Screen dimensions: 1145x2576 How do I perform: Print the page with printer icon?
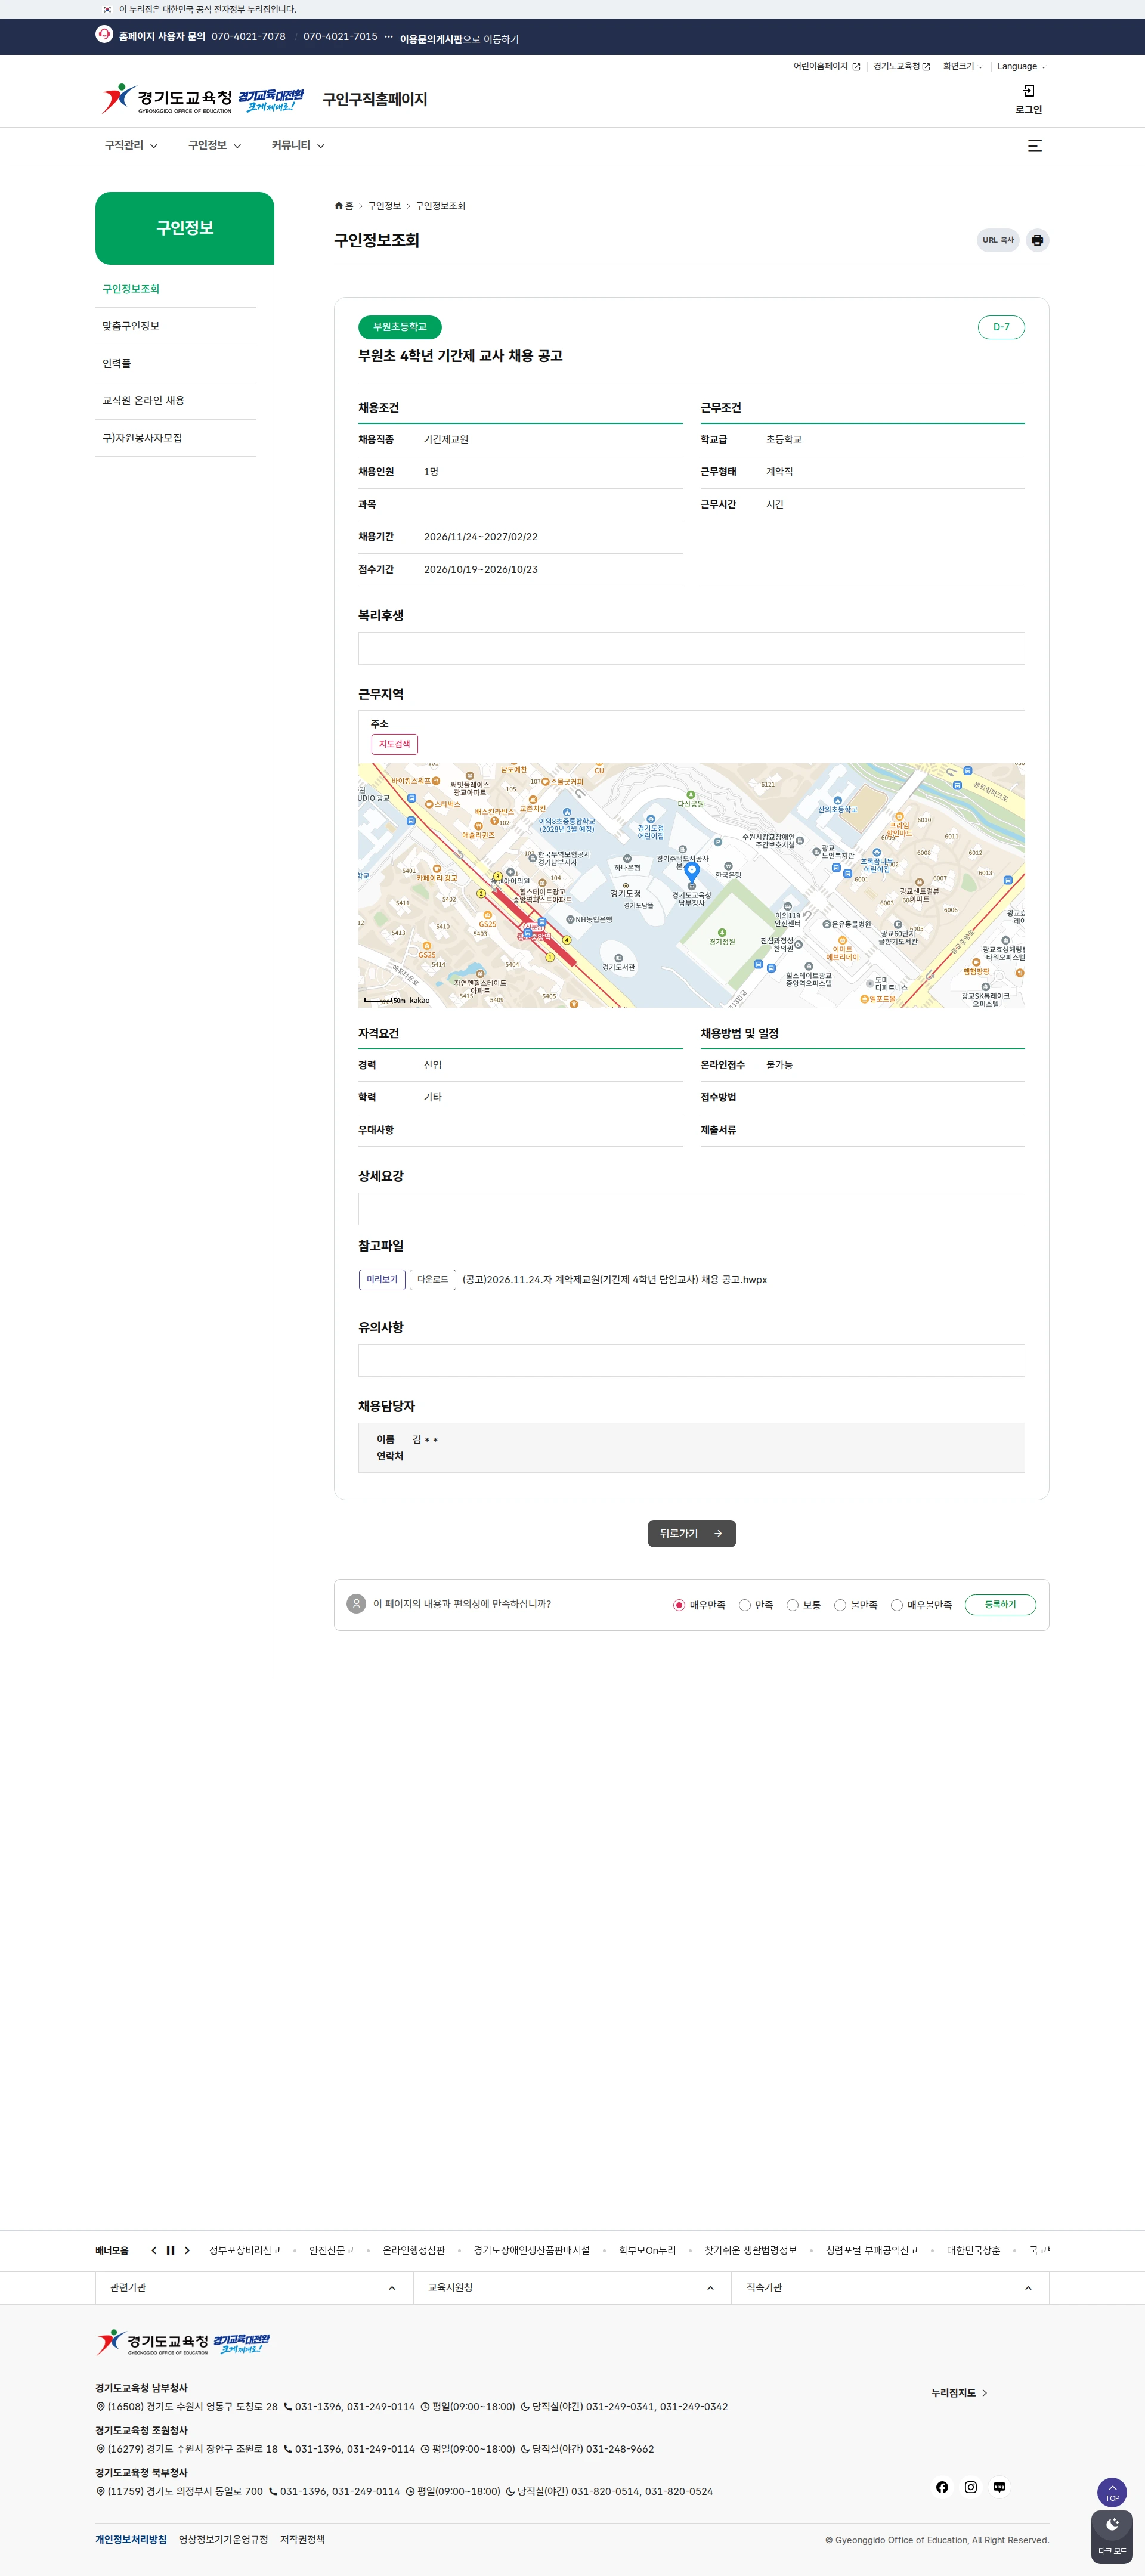point(1037,240)
